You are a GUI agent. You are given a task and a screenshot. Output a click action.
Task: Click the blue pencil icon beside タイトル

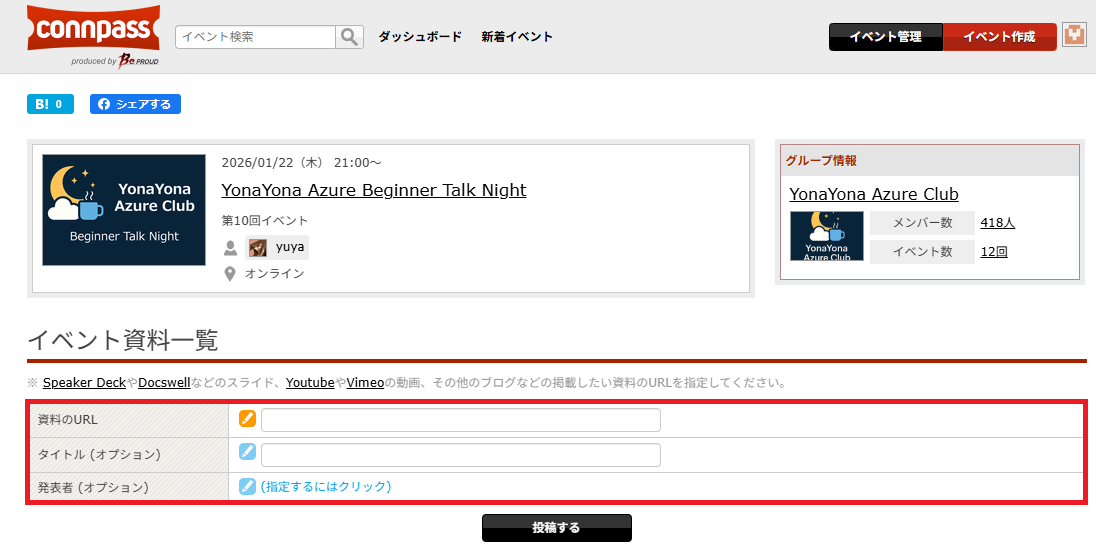coord(247,452)
